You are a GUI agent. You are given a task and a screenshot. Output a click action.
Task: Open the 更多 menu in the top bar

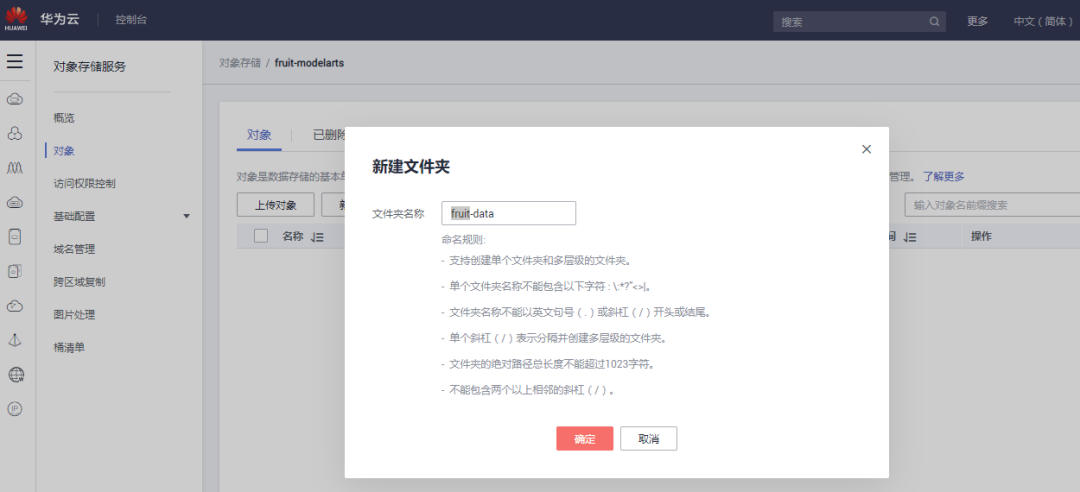coord(977,21)
